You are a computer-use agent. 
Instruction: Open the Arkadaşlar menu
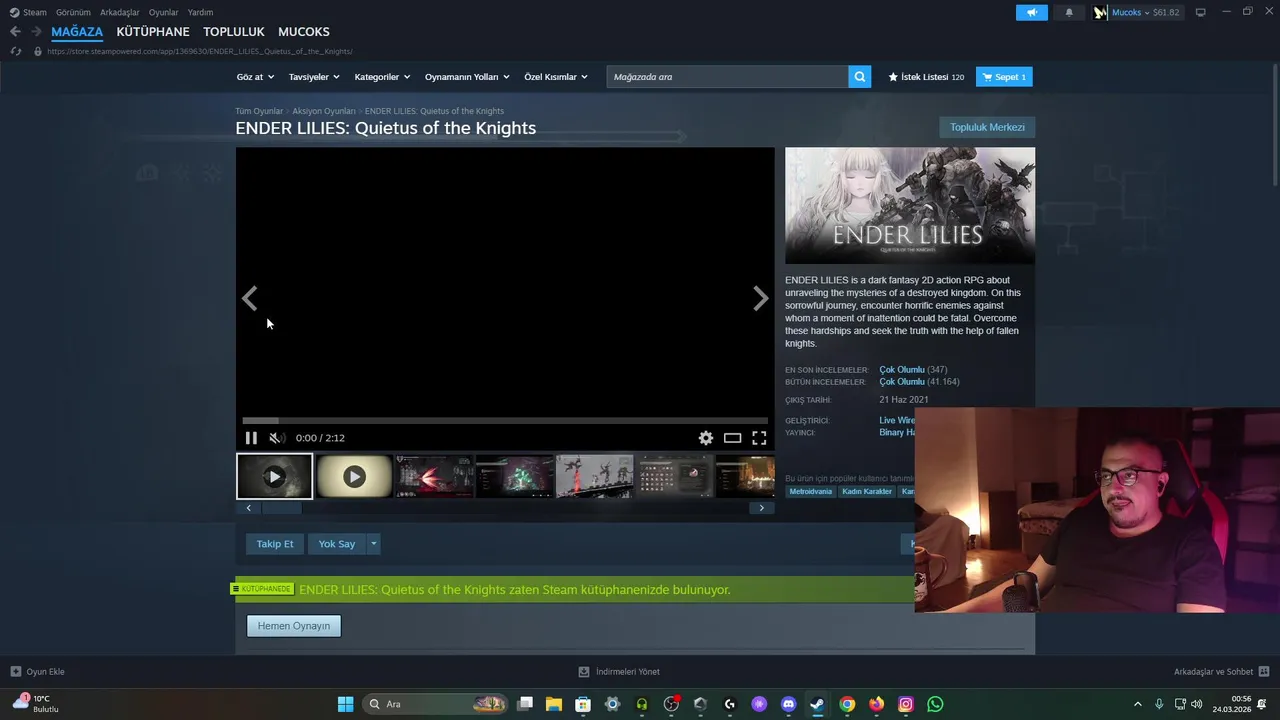(120, 12)
